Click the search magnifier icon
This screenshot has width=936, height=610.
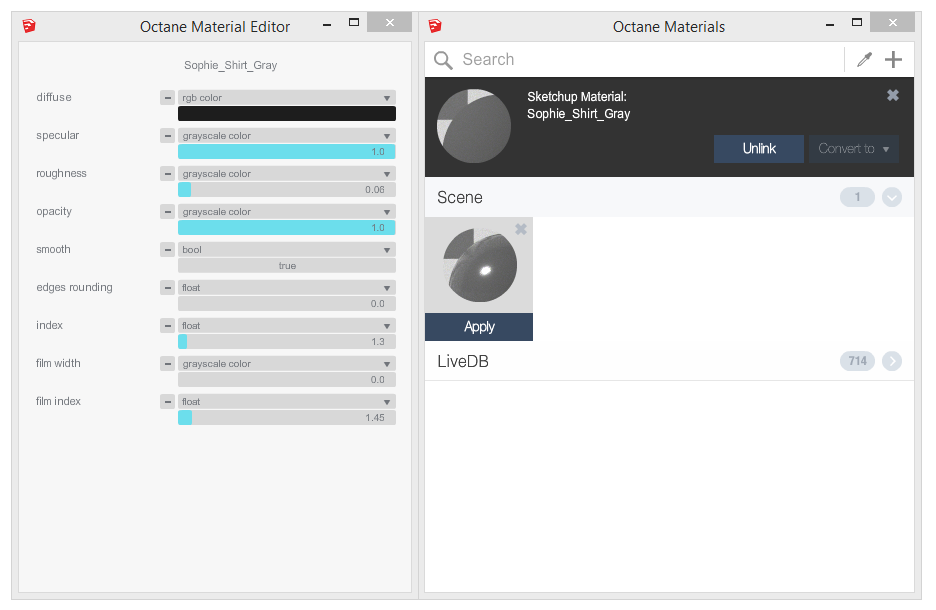click(443, 60)
